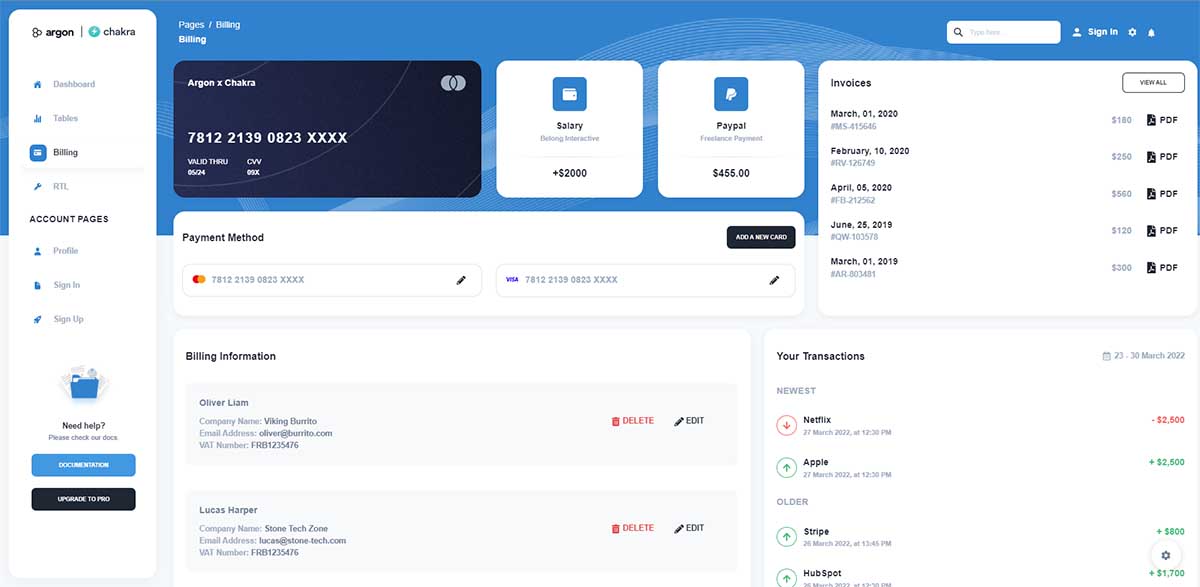Screen dimensions: 1200x587
Task: Click the Salary wallet icon
Action: 569,95
